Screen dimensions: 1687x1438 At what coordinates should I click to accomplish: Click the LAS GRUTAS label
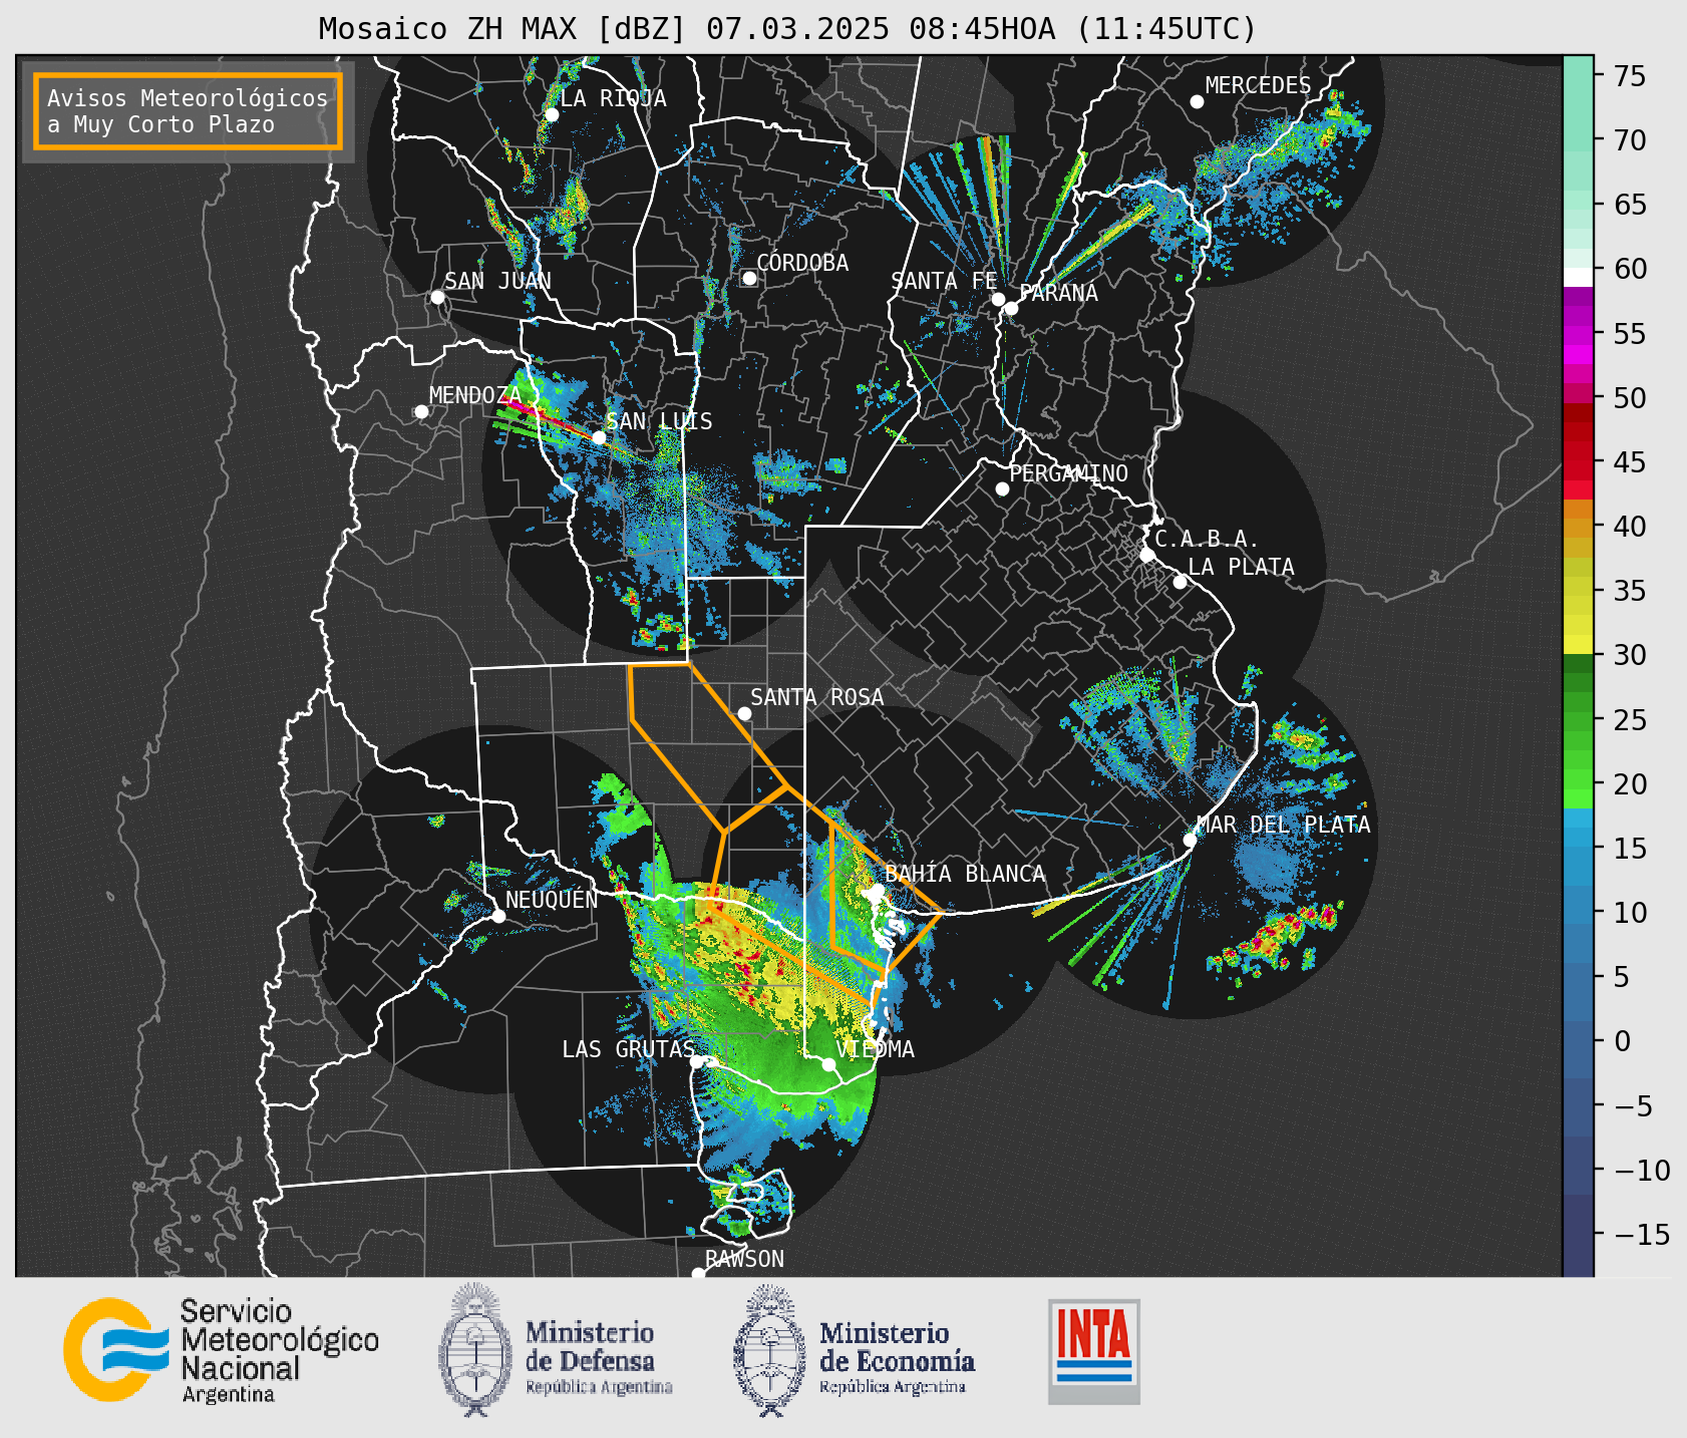[x=628, y=1049]
